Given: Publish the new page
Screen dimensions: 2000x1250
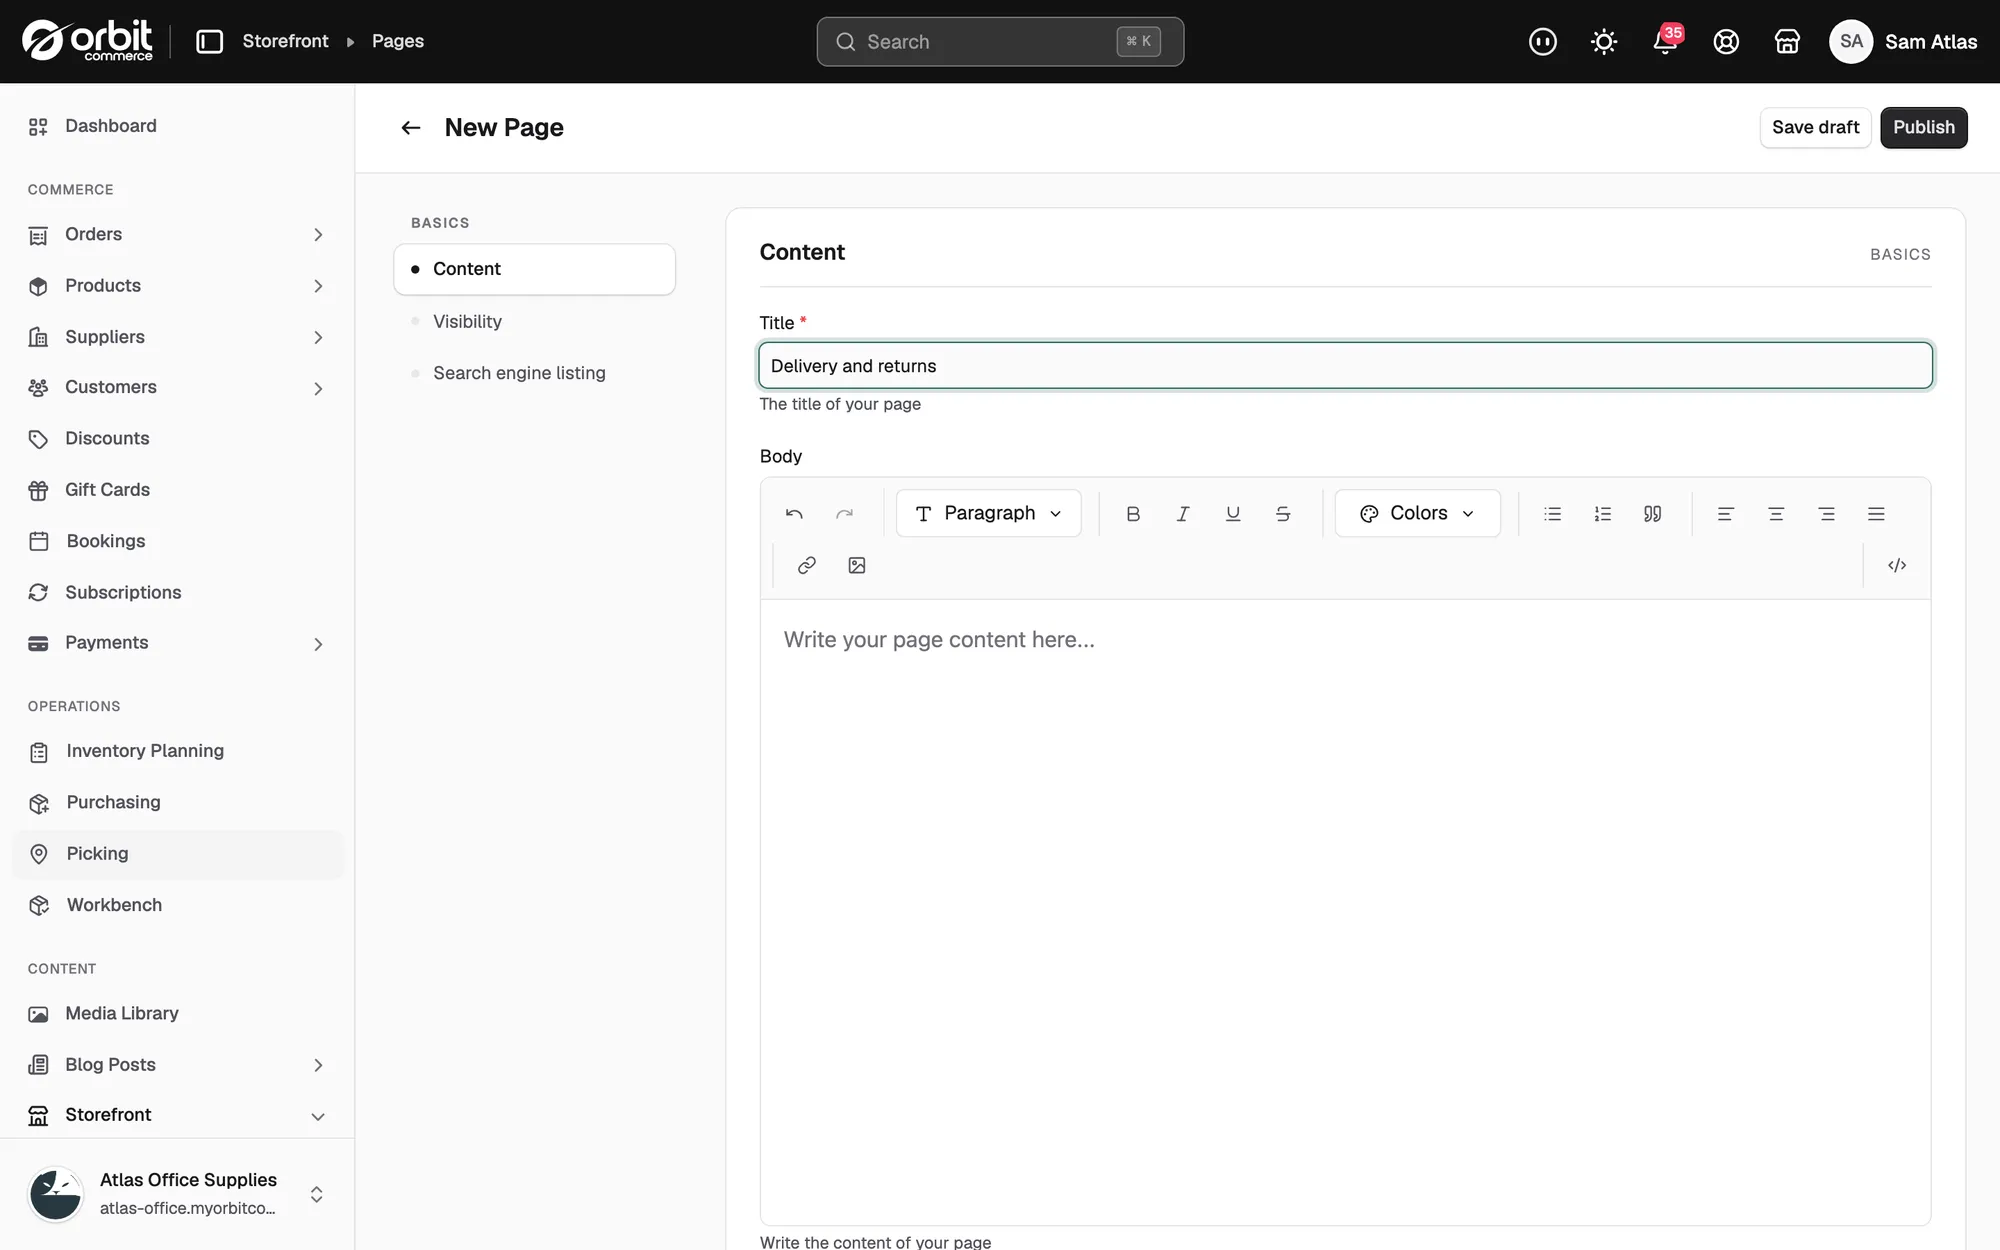Looking at the screenshot, I should pos(1923,127).
